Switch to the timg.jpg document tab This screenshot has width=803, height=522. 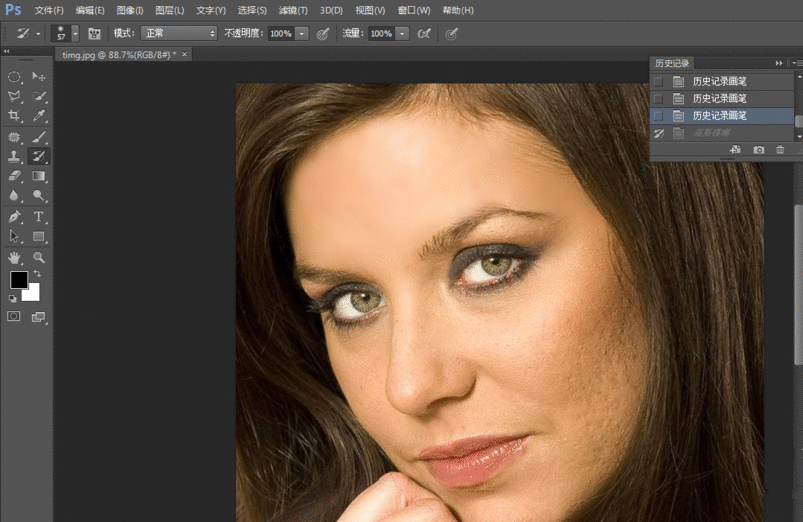116,54
